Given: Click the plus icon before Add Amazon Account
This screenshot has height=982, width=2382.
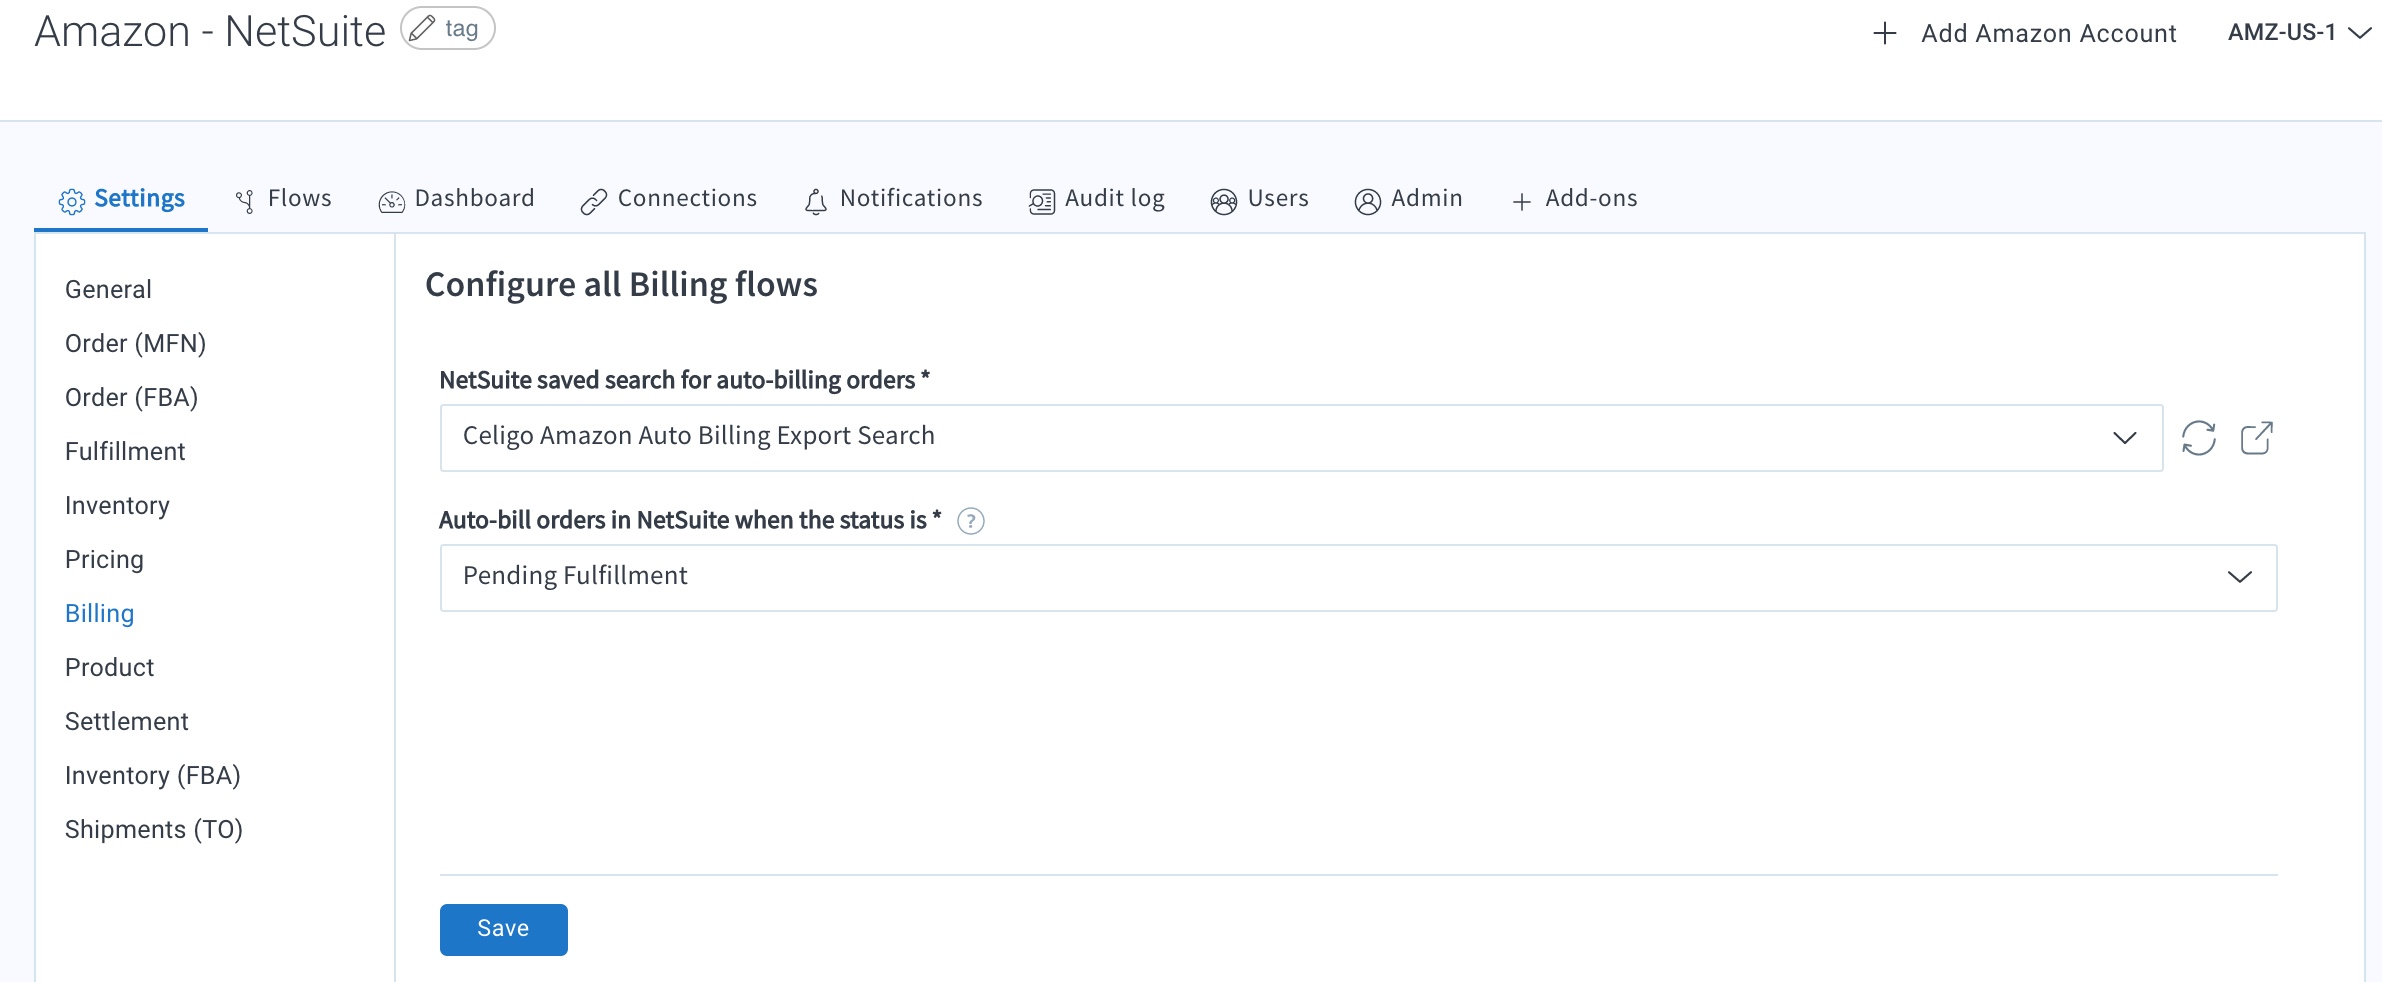Looking at the screenshot, I should coord(1884,33).
